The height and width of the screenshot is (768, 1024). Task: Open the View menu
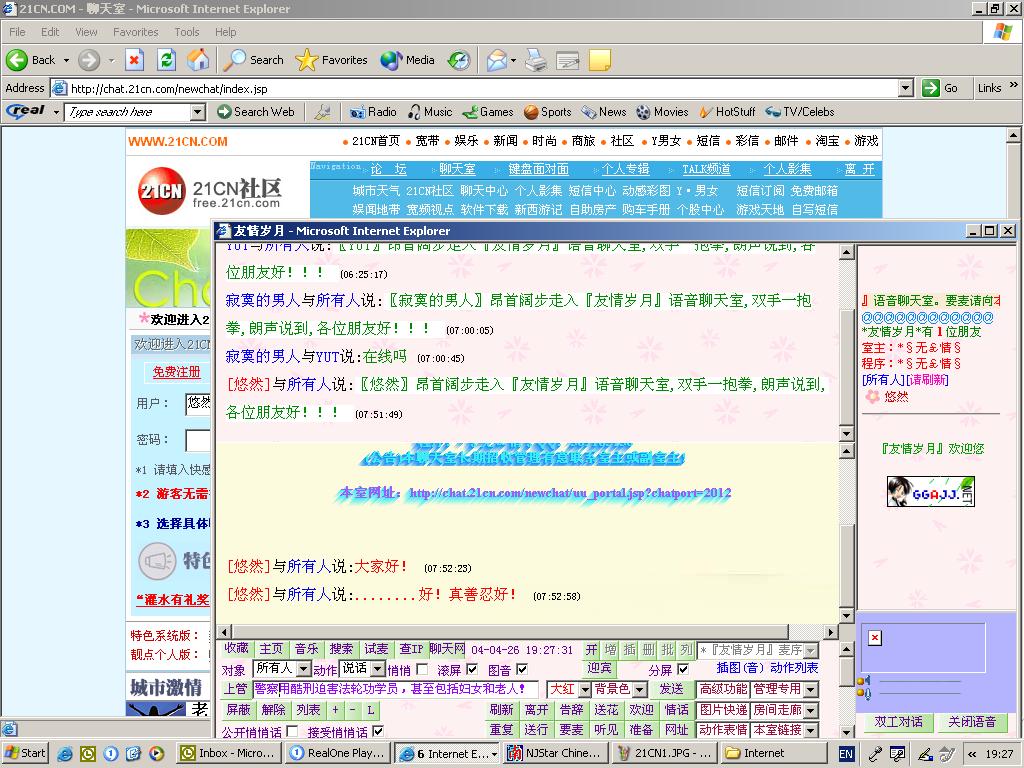[x=86, y=32]
